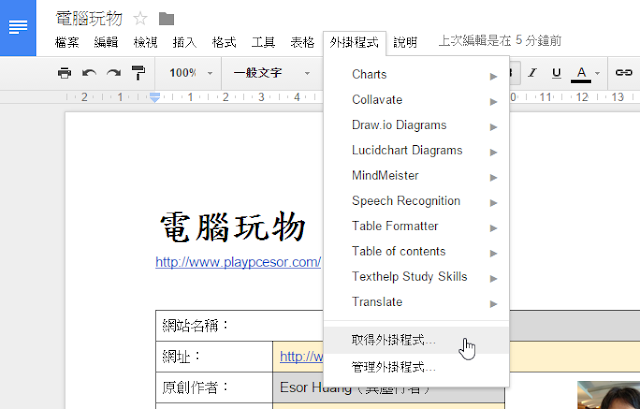Click the 網址： table cell
The image size is (640, 409).
tap(214, 357)
